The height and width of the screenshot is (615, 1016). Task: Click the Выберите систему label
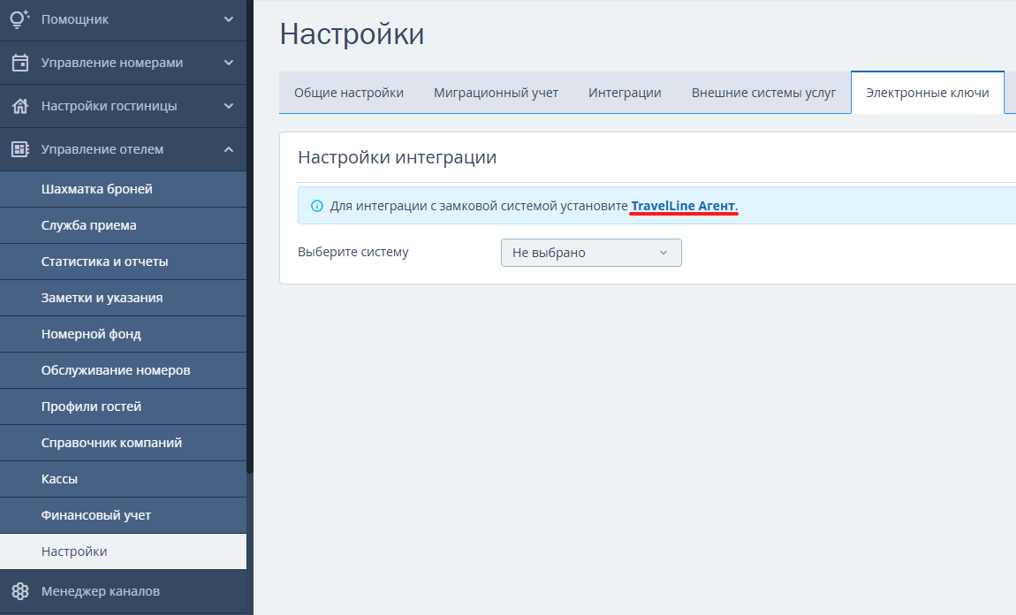[353, 252]
